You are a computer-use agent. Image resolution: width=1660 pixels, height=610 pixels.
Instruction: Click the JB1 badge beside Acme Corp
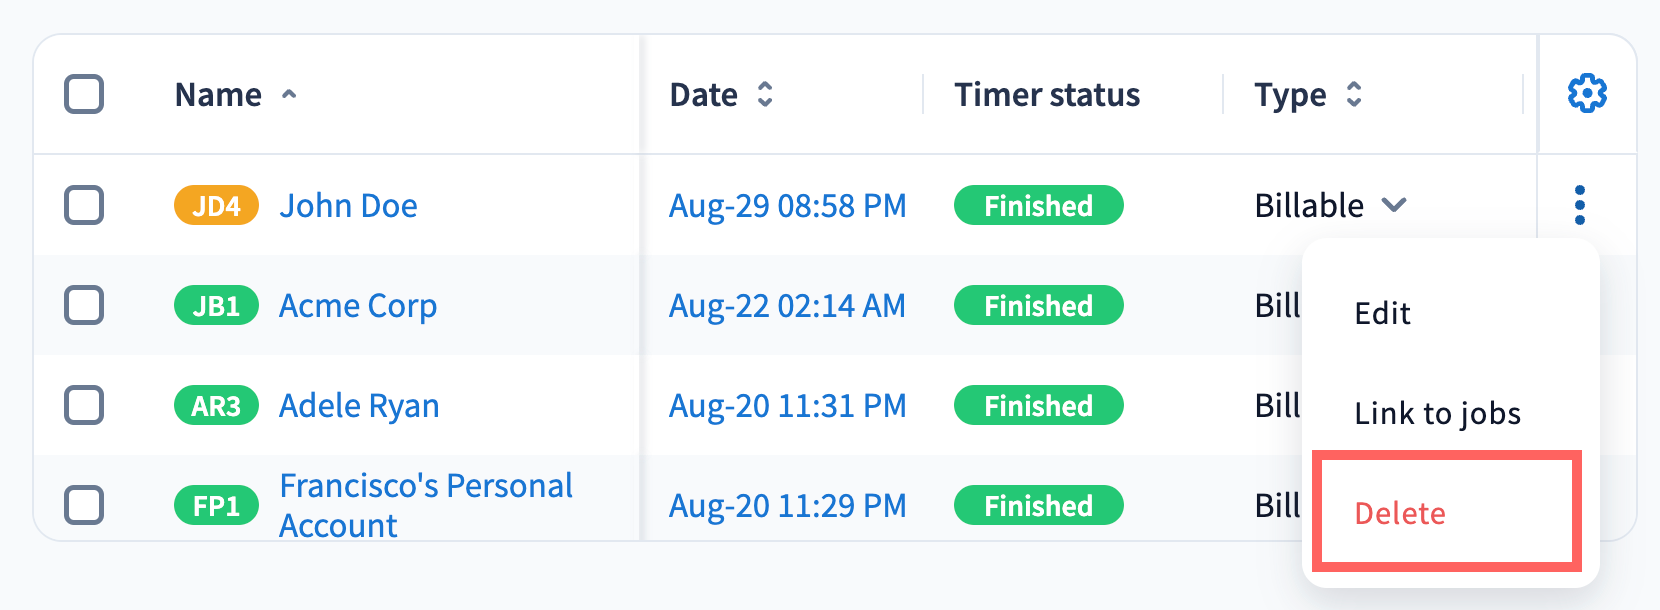click(x=216, y=306)
